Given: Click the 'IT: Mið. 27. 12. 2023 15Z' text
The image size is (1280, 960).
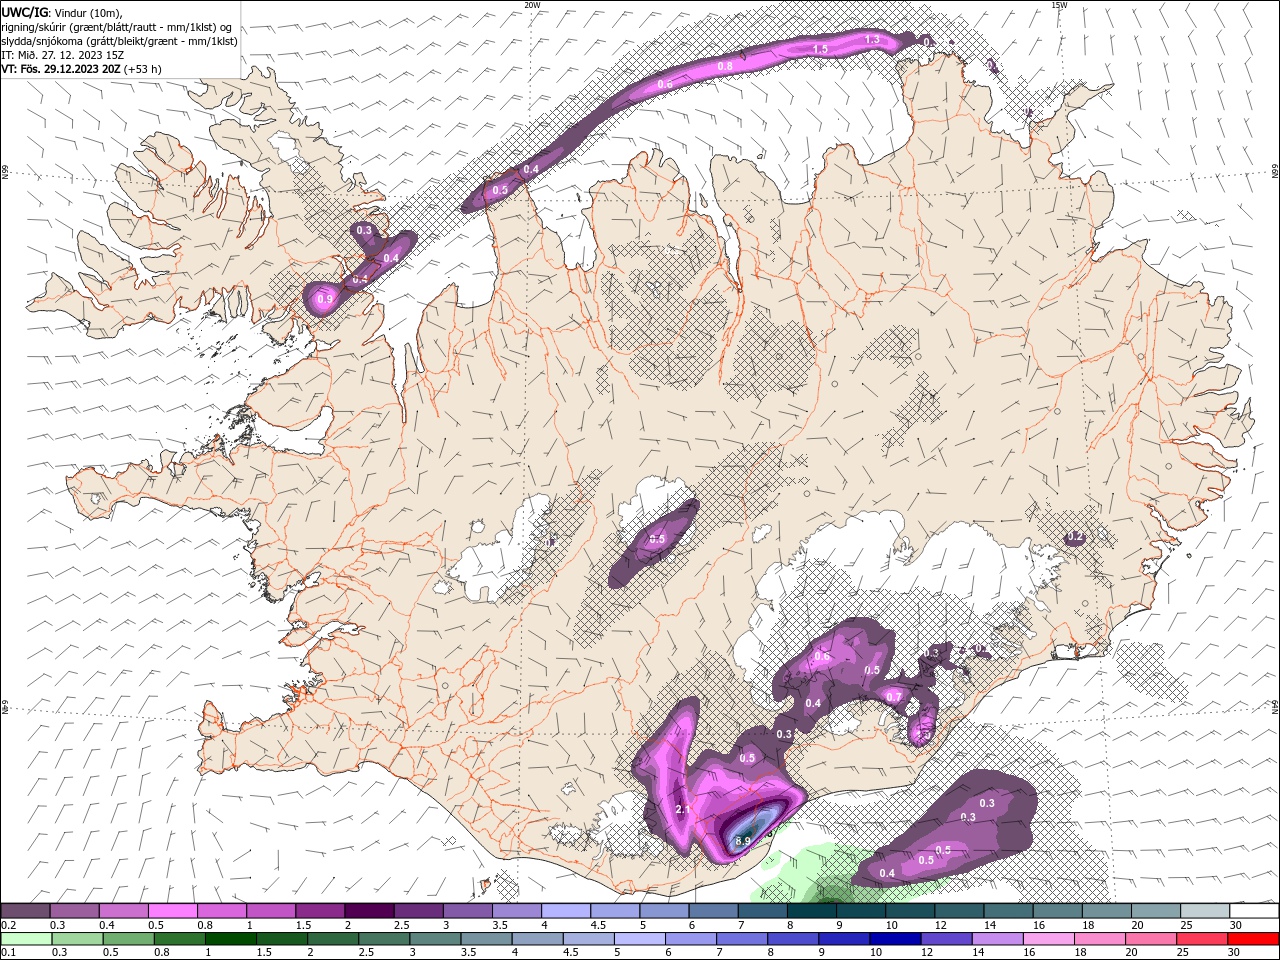Looking at the screenshot, I should coord(62,54).
